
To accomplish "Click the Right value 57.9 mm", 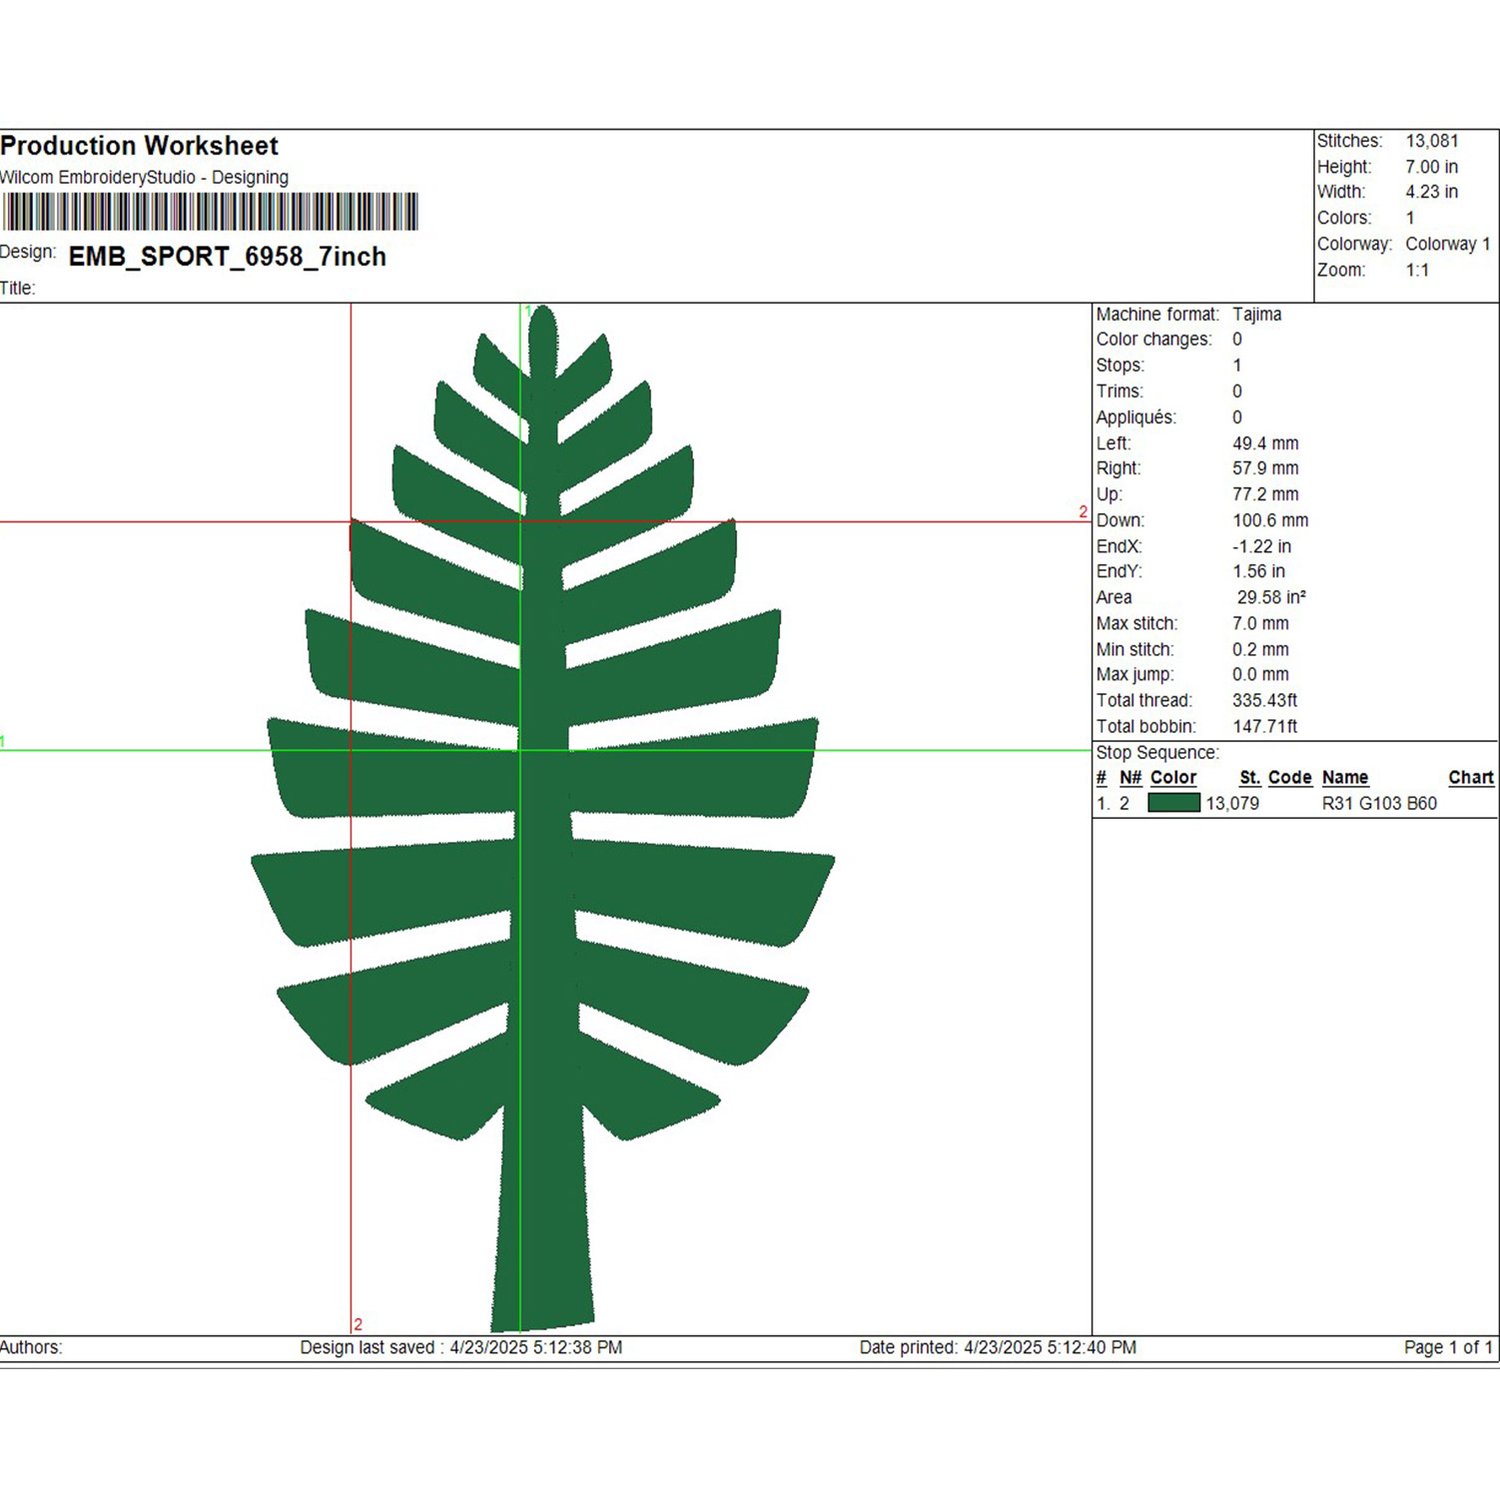I will (1266, 468).
